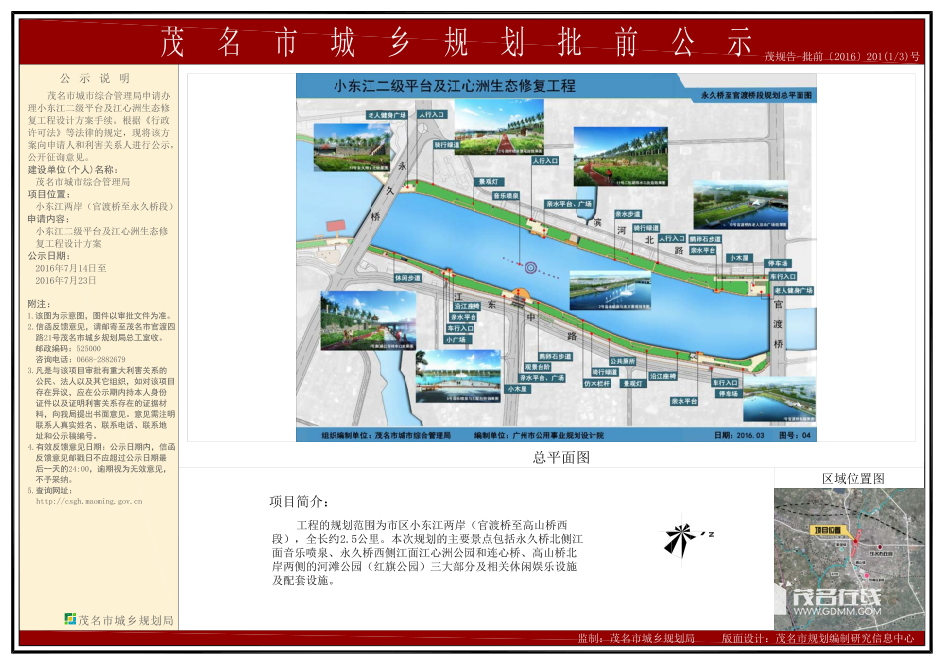941x661 pixels.
Task: Open the river fountain rendering inside the blue river
Action: coord(610,290)
